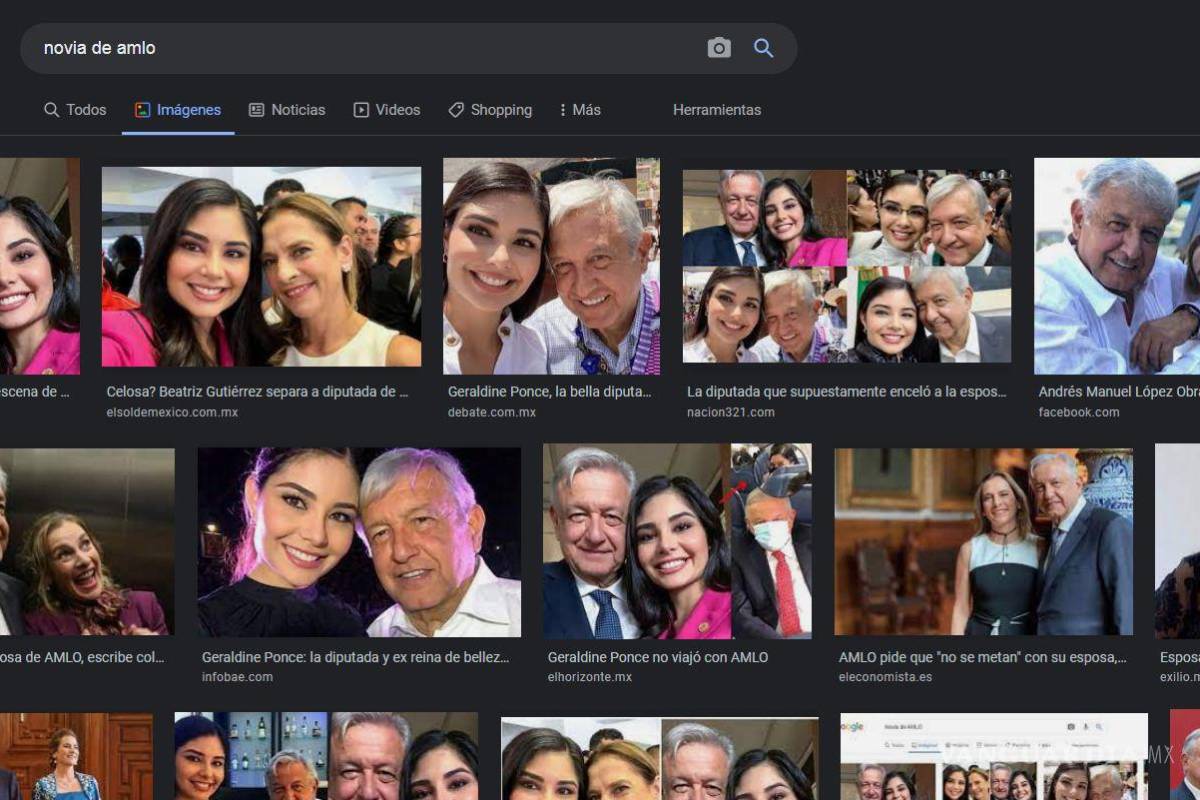Click the result titled 'Geraldine Ponce no viajó con AMLO'
This screenshot has height=800, width=1200.
(656, 657)
